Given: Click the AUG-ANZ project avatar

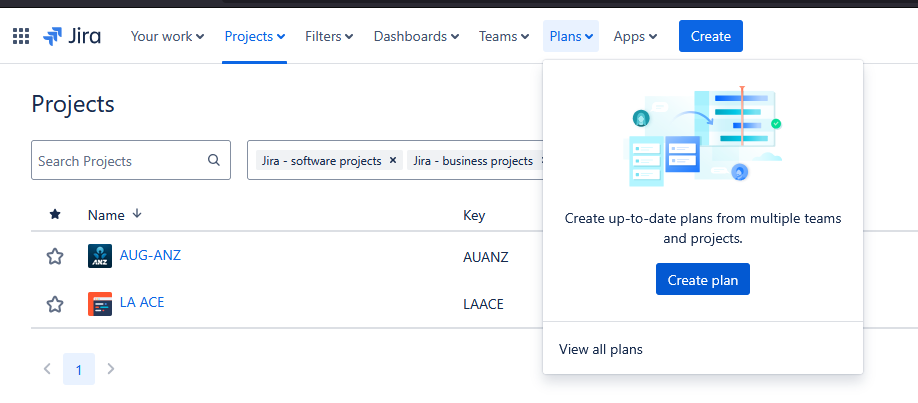Looking at the screenshot, I should (100, 256).
